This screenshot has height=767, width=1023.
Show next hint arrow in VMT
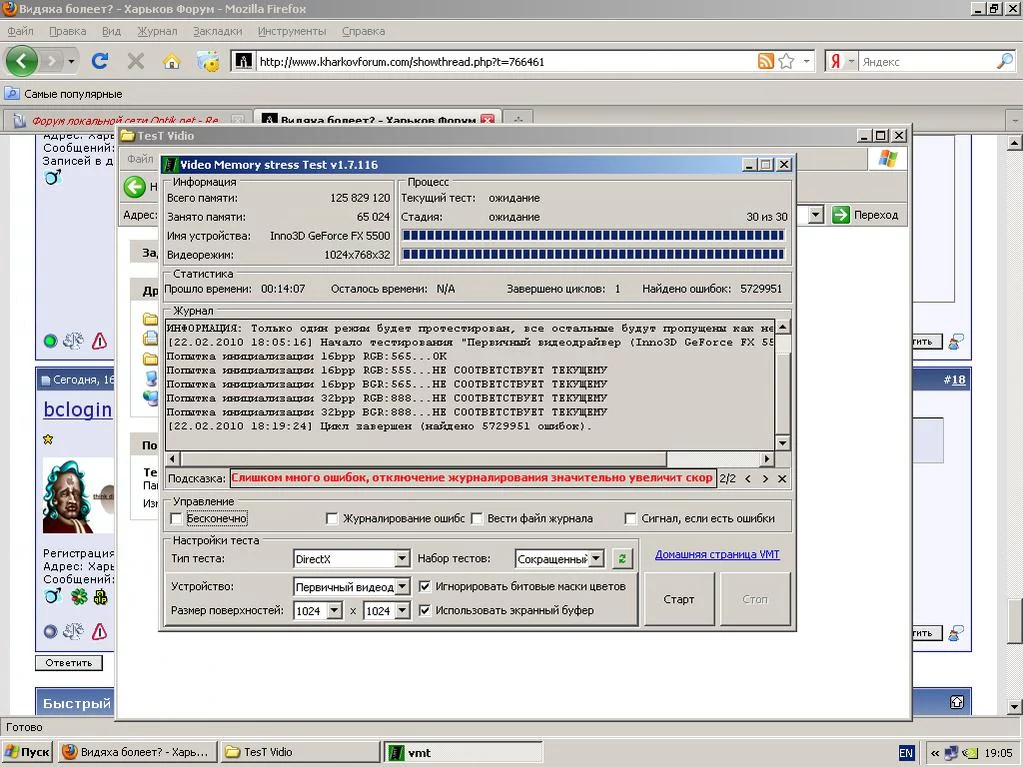[765, 479]
